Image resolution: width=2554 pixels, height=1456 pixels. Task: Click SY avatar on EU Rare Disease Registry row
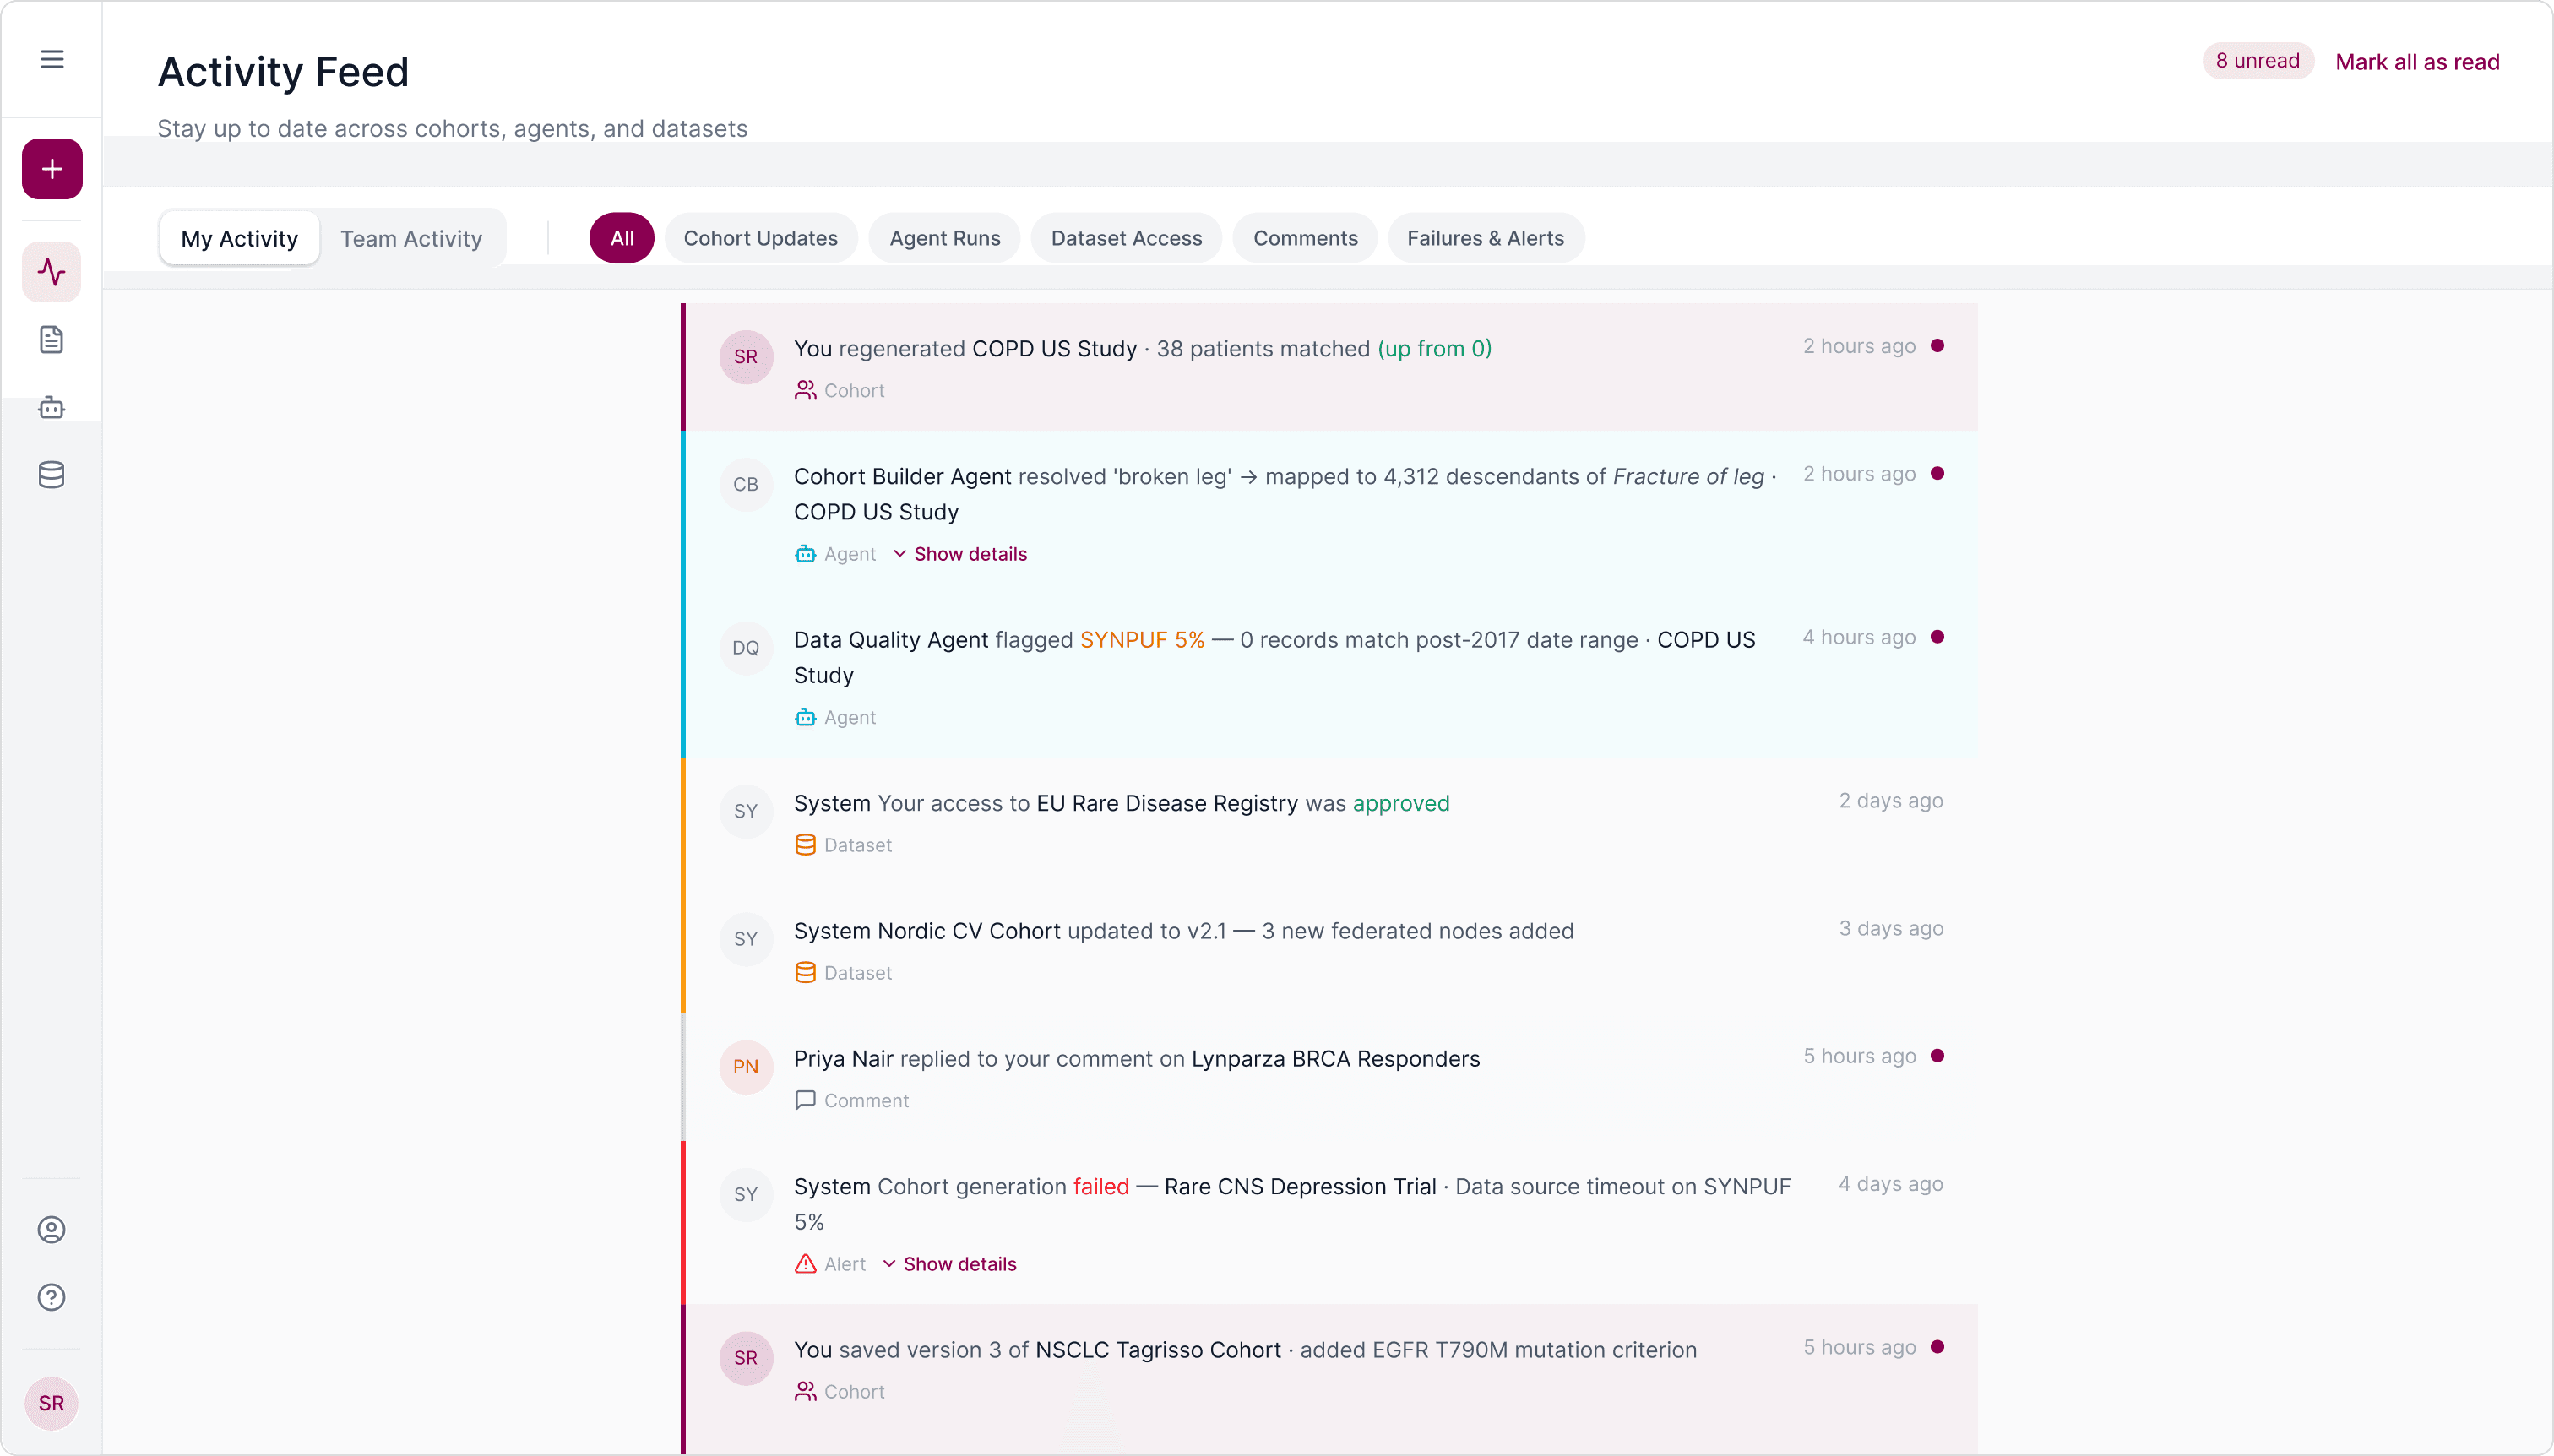[x=746, y=812]
